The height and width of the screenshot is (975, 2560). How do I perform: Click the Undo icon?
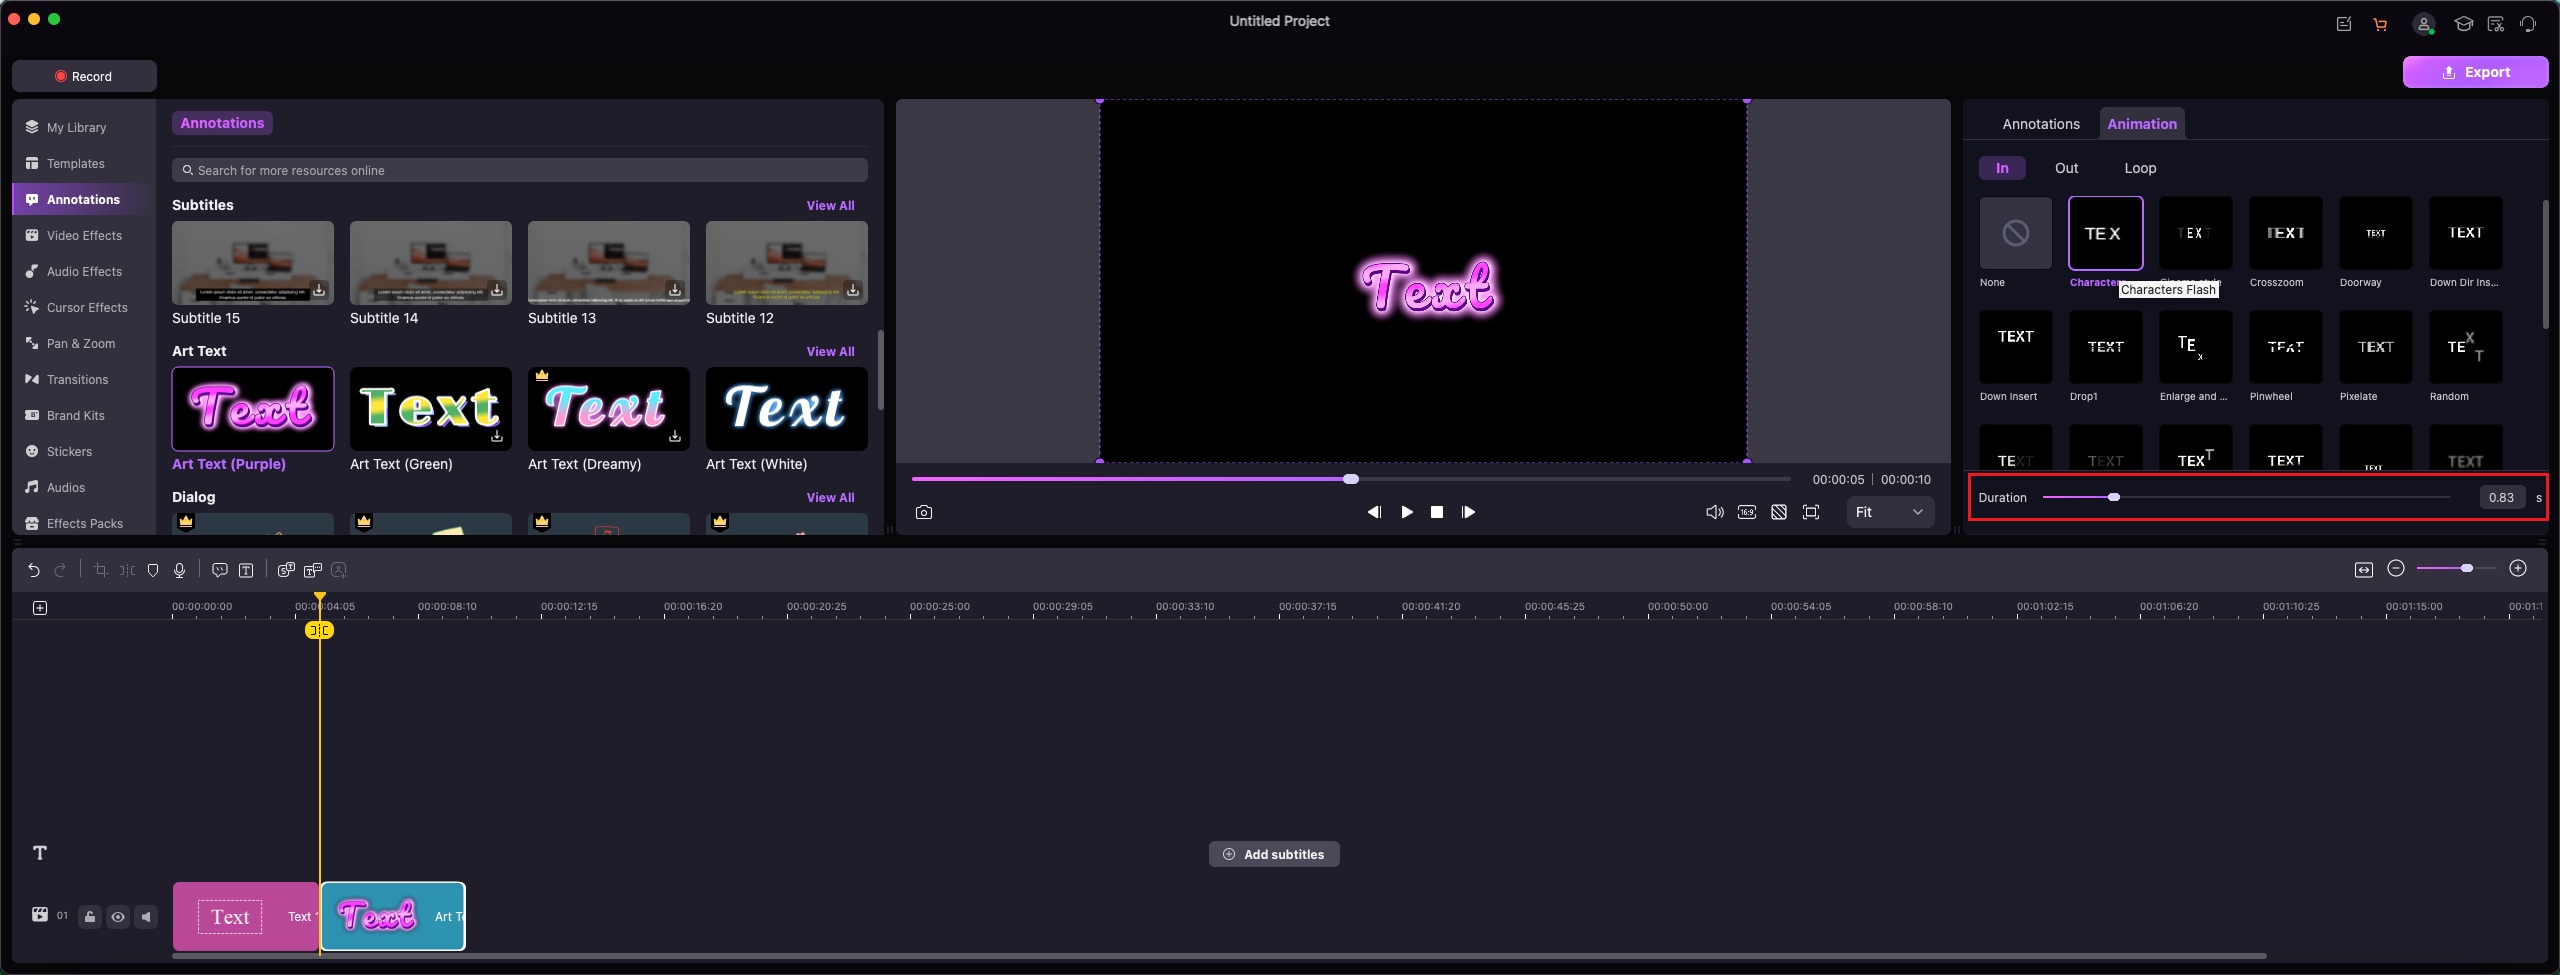tap(34, 570)
